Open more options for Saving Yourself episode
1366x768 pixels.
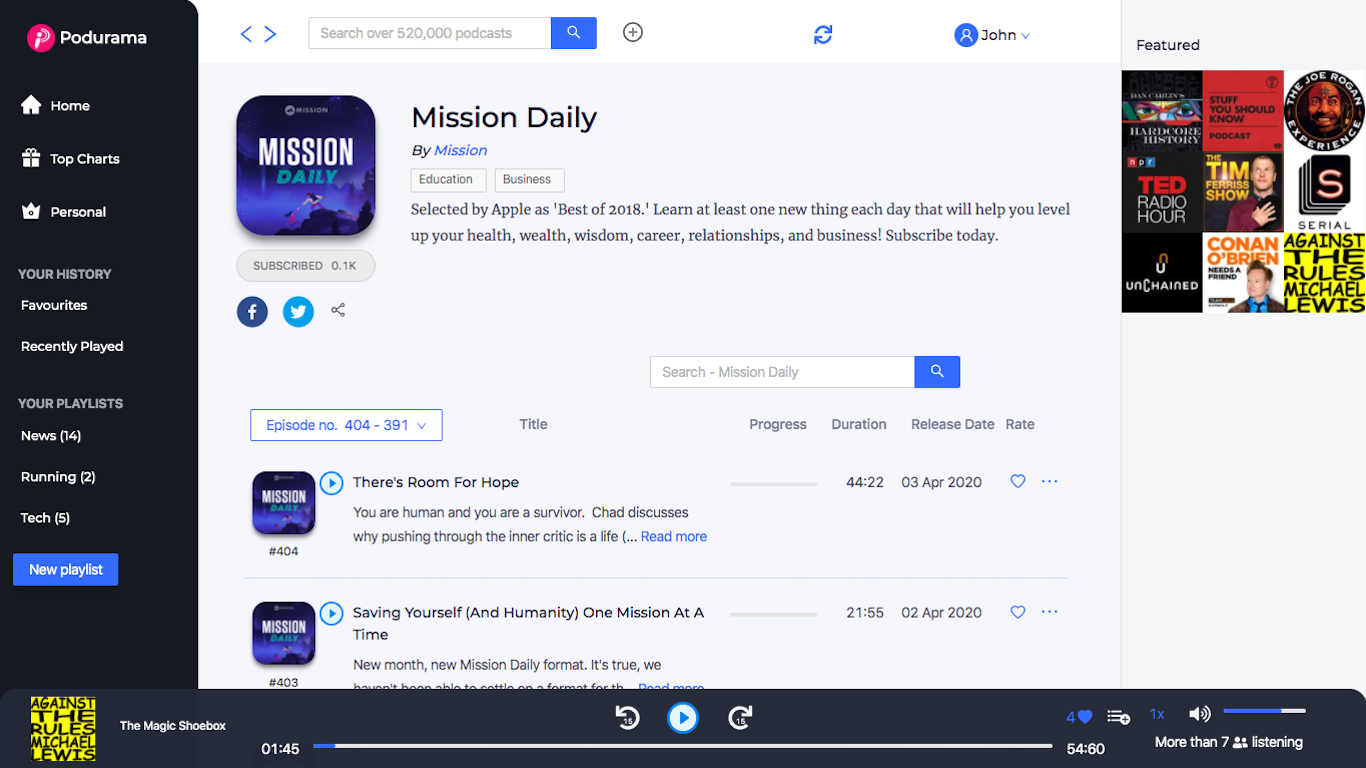(1049, 612)
